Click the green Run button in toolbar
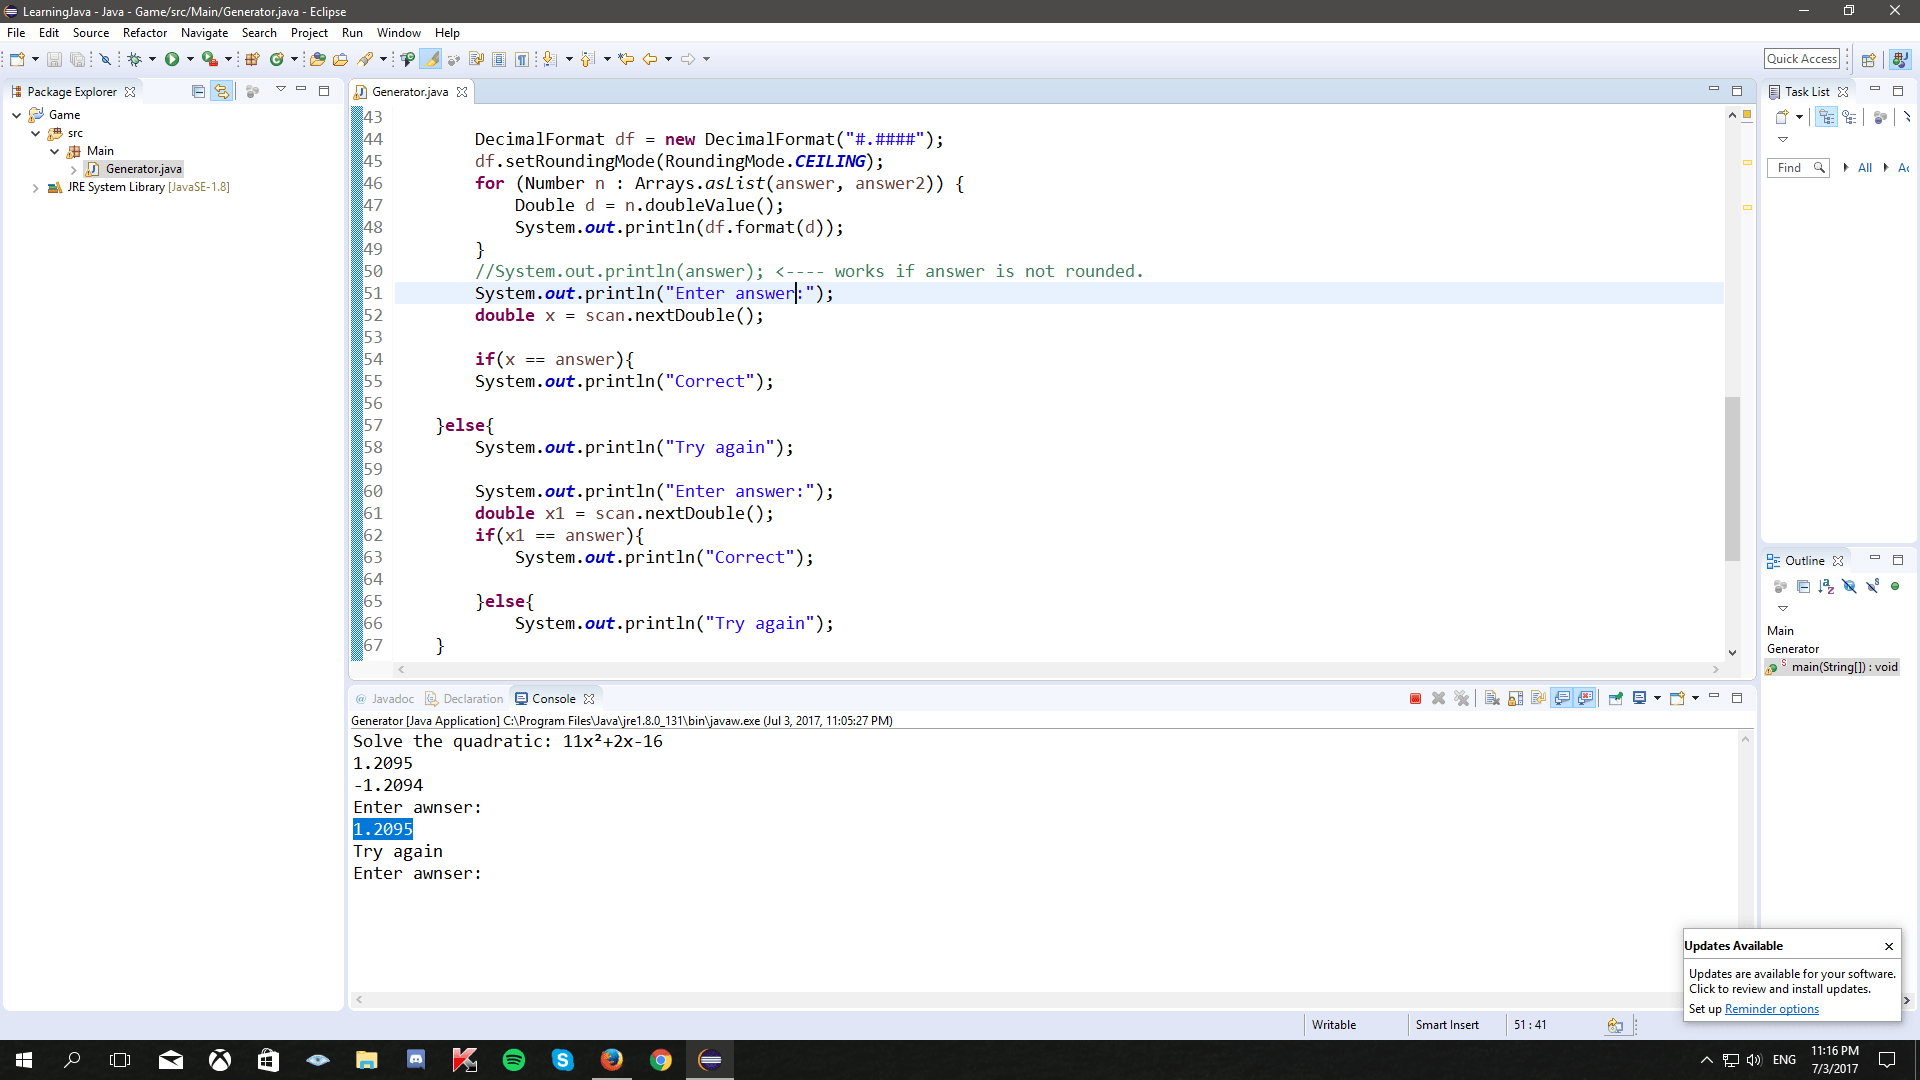 click(172, 59)
